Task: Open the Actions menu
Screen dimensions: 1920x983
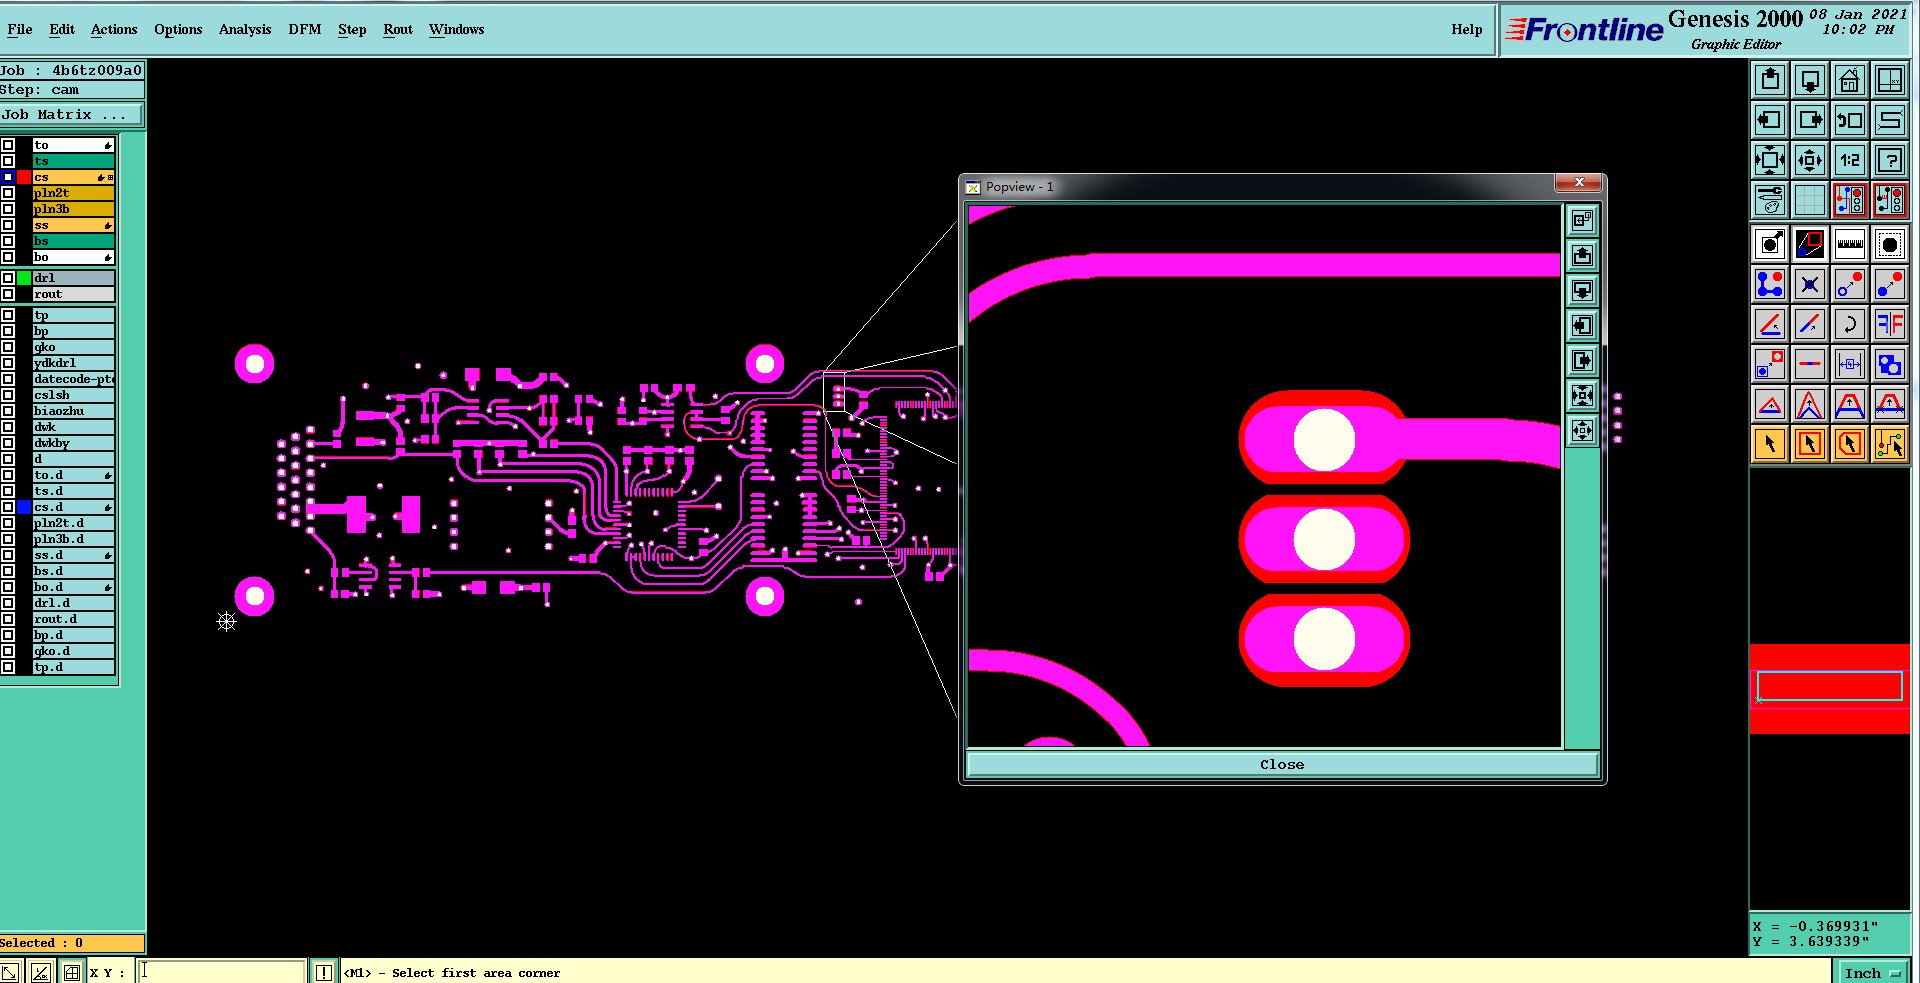Action: point(114,29)
